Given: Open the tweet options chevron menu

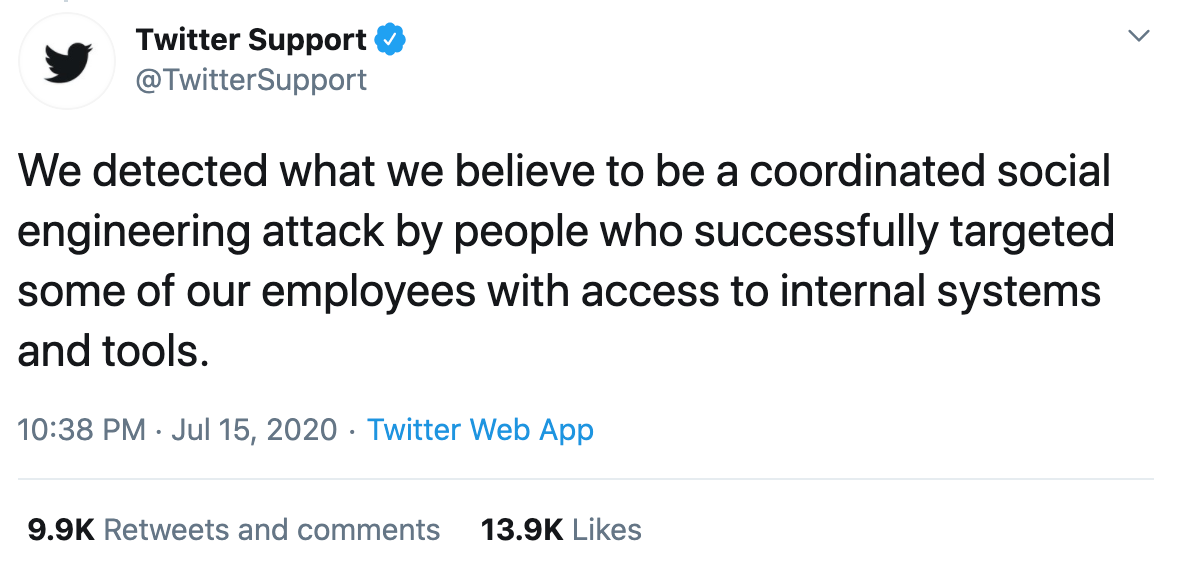Looking at the screenshot, I should (x=1140, y=35).
